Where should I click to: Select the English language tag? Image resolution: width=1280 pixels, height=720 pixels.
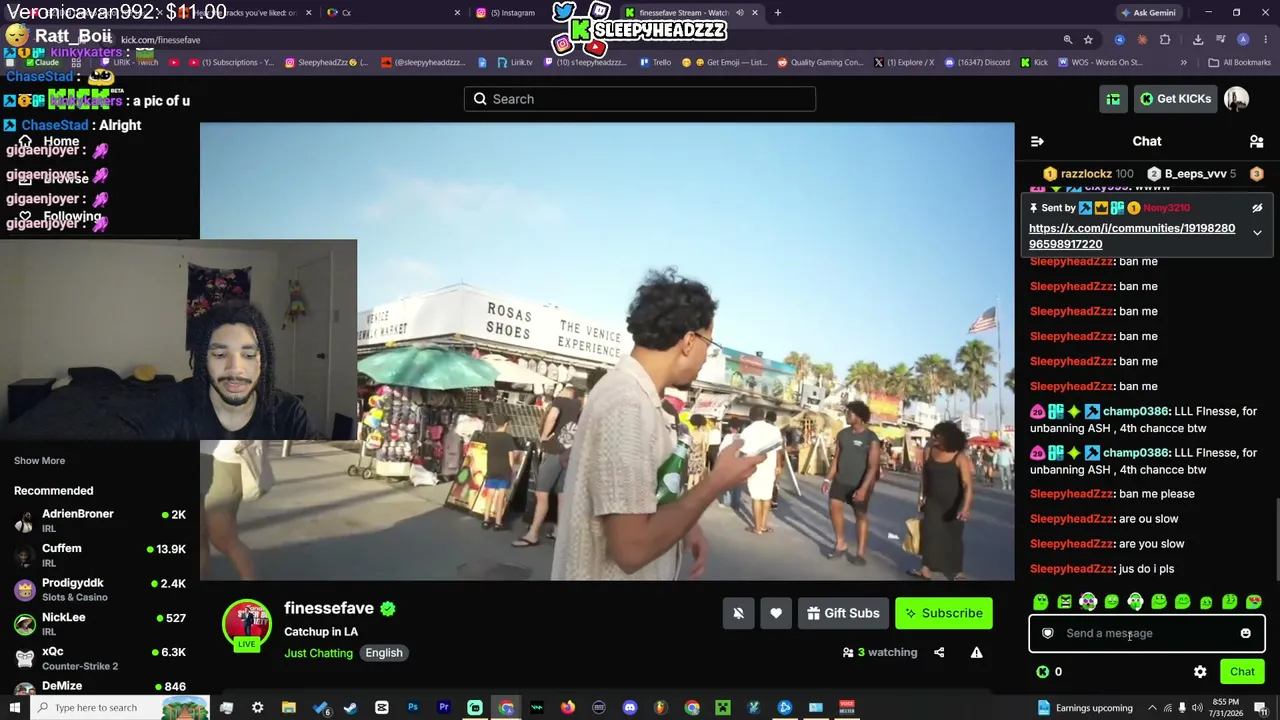tap(384, 653)
